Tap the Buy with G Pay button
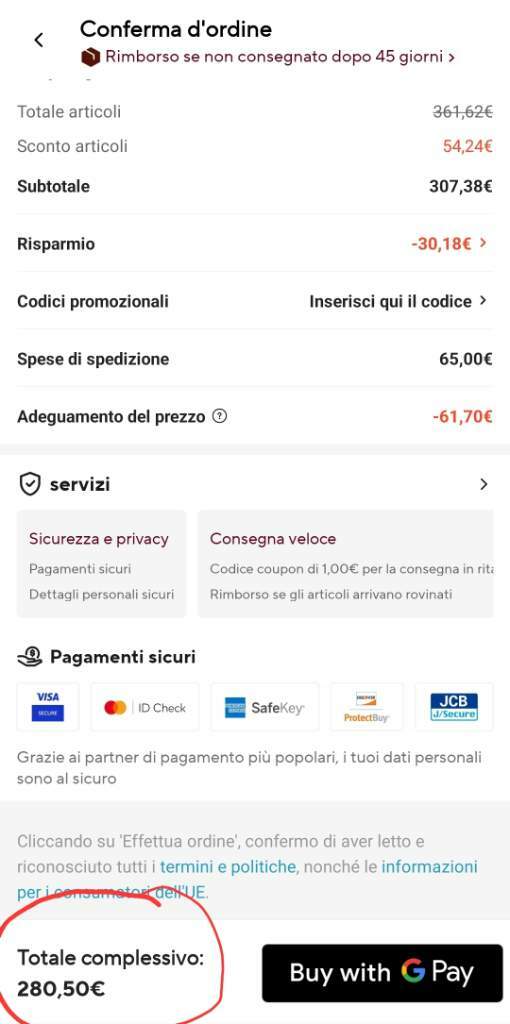Image resolution: width=510 pixels, height=1024 pixels. 383,972
